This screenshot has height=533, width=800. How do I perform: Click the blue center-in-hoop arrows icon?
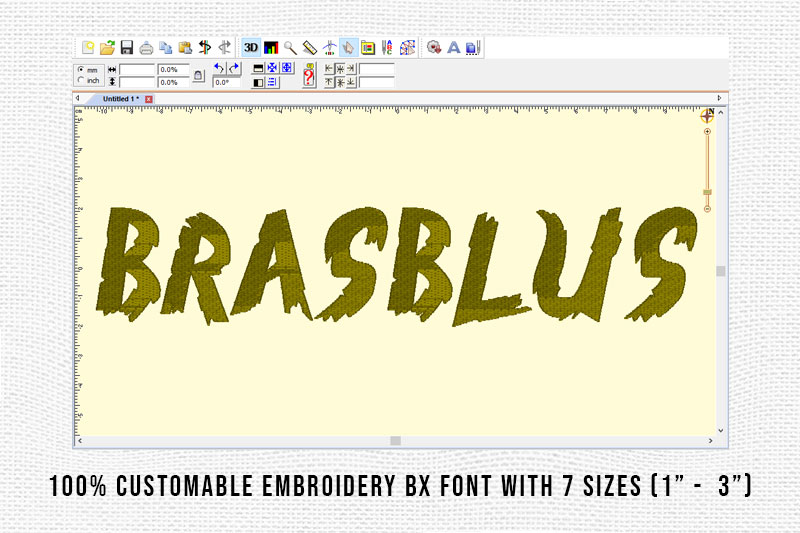(x=272, y=68)
